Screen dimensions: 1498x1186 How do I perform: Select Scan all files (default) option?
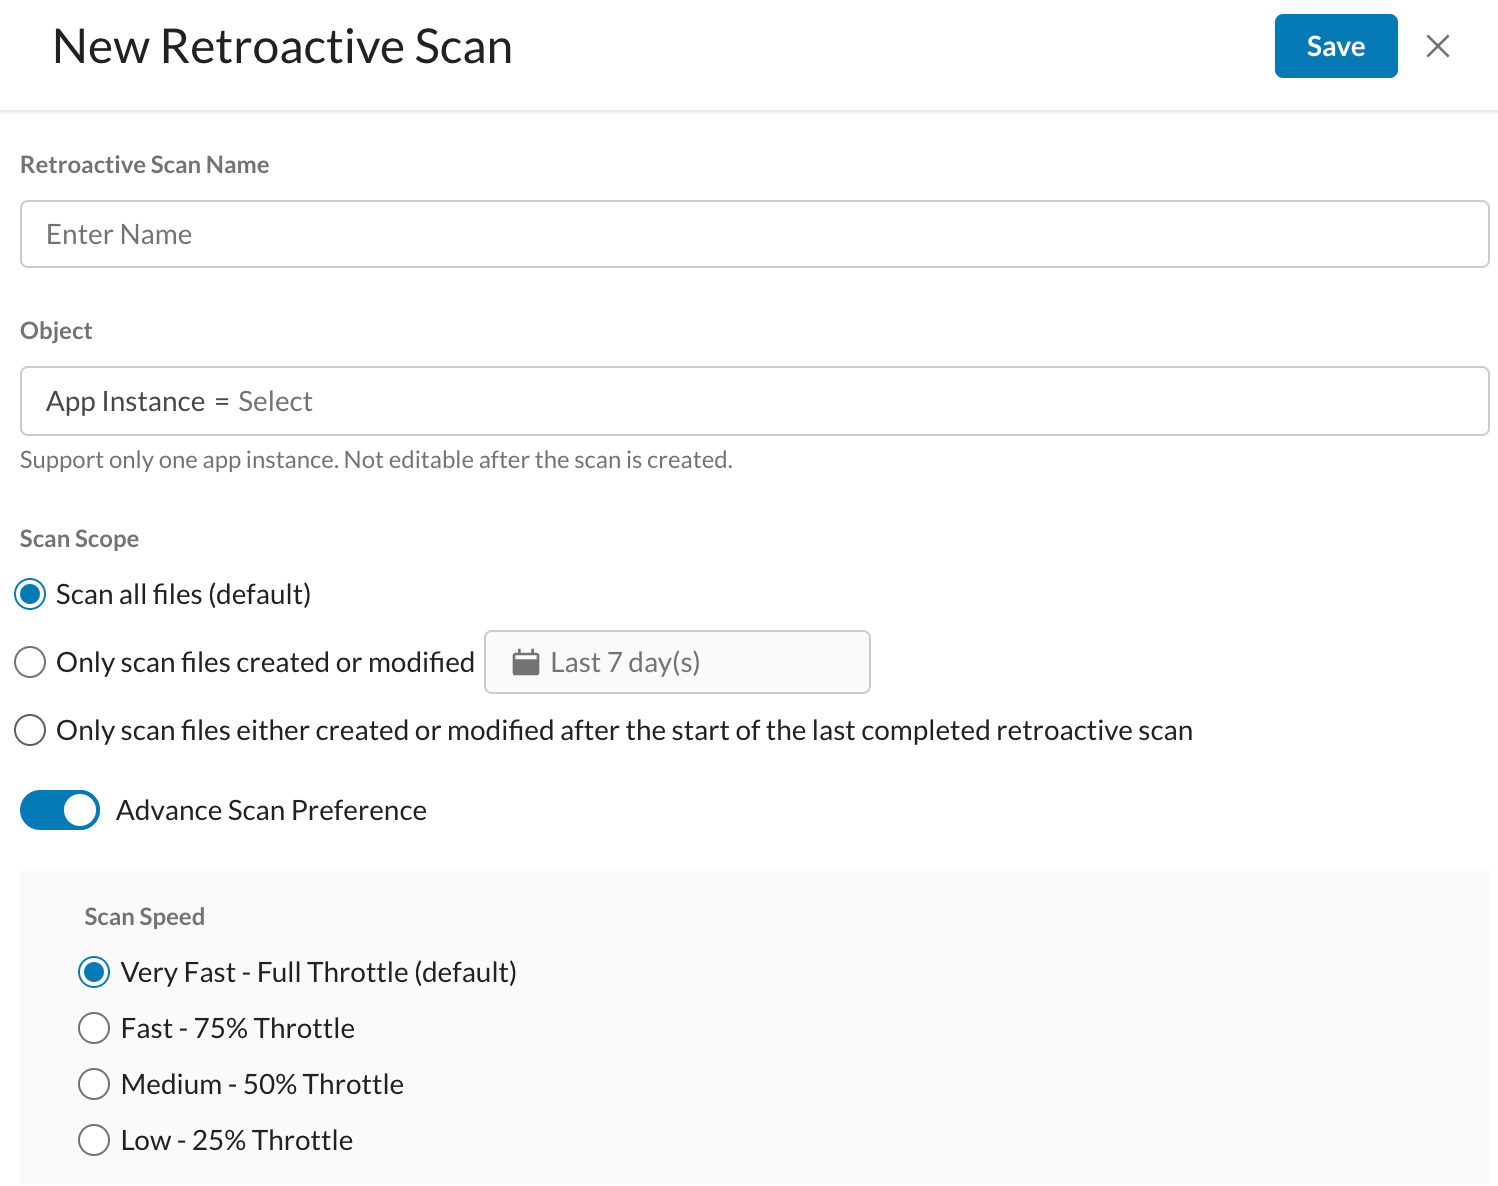[x=31, y=594]
